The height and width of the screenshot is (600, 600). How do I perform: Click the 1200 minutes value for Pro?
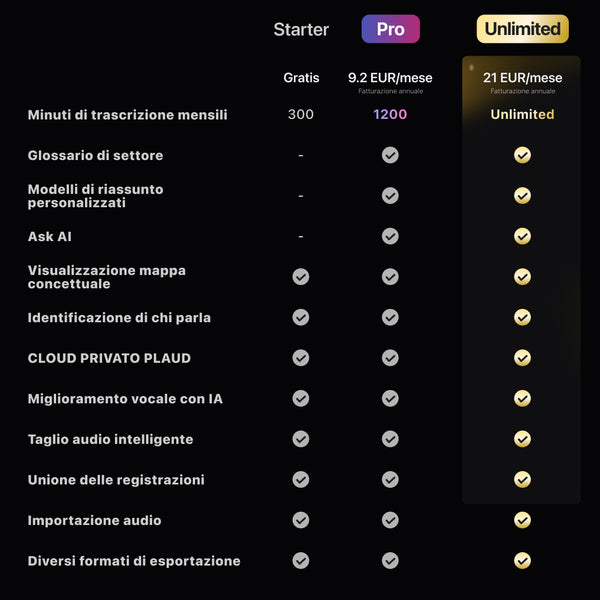[390, 115]
